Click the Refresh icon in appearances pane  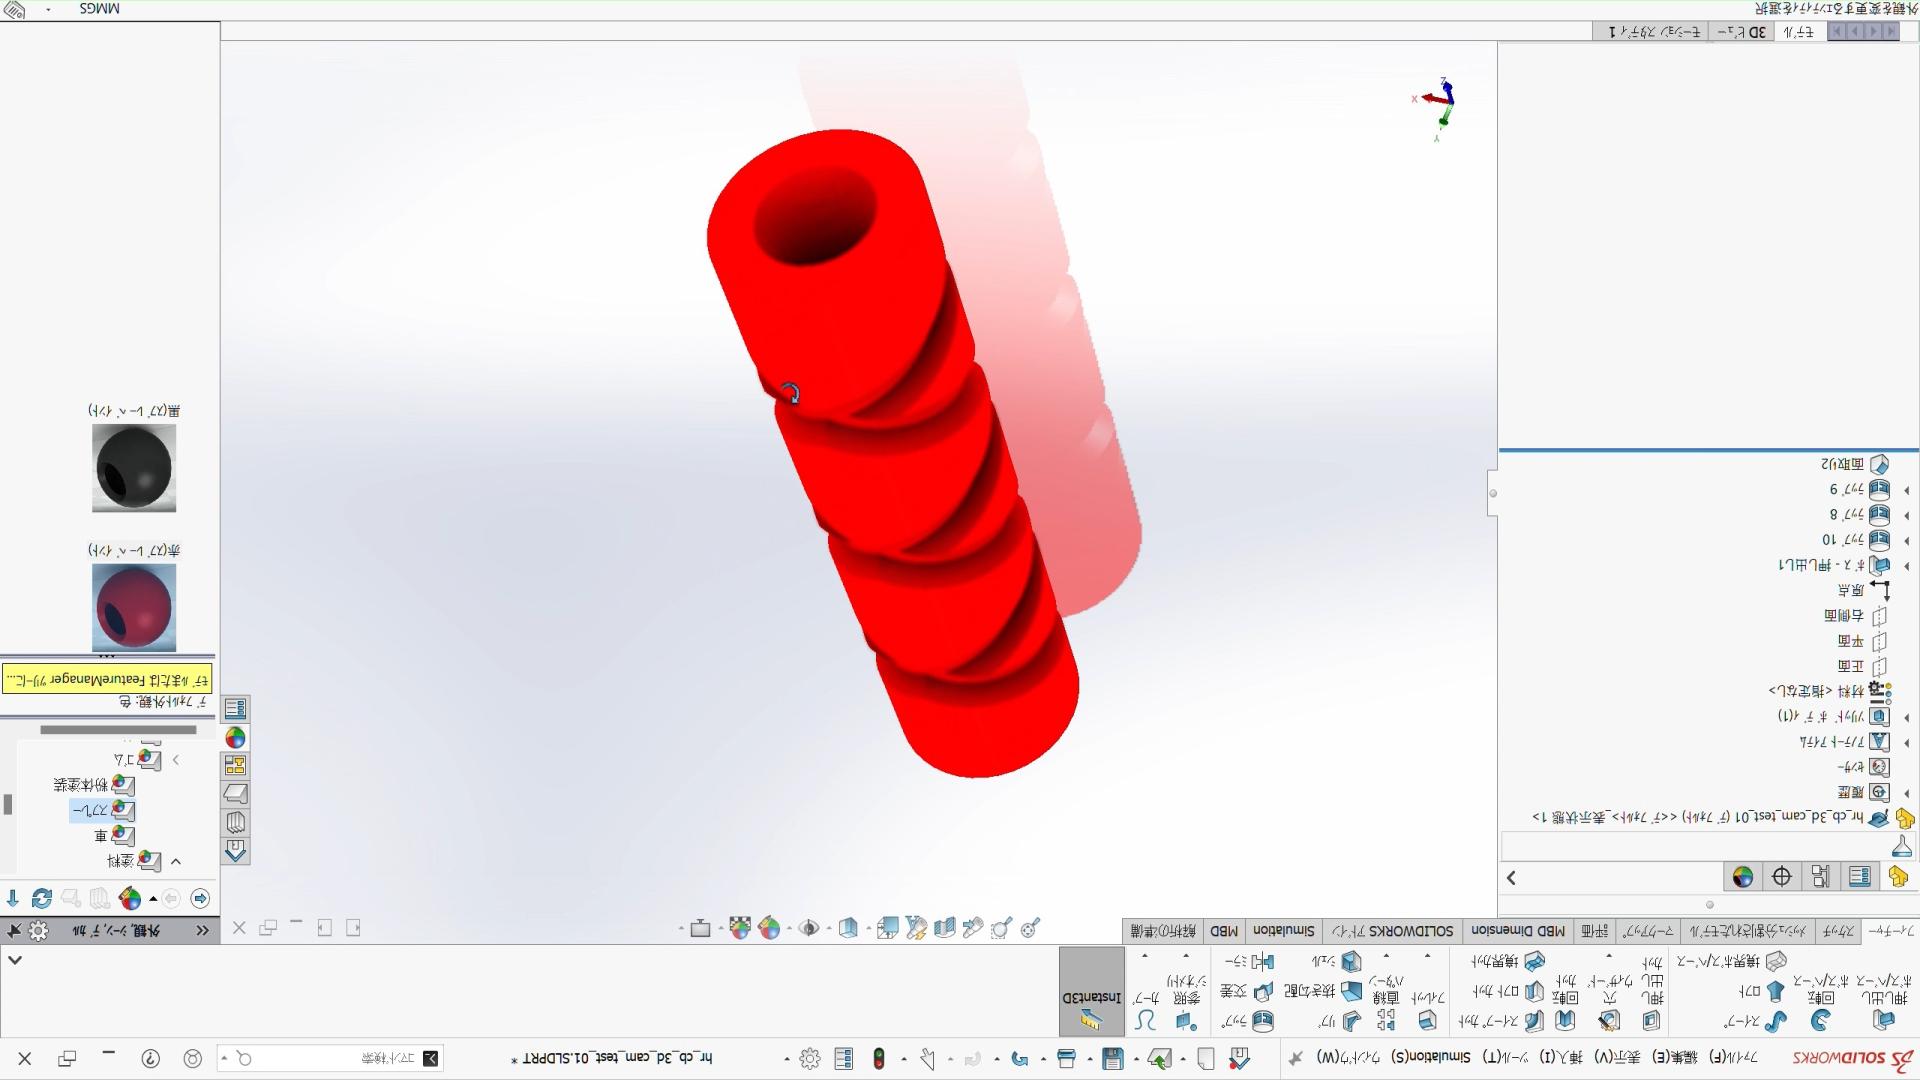(41, 898)
